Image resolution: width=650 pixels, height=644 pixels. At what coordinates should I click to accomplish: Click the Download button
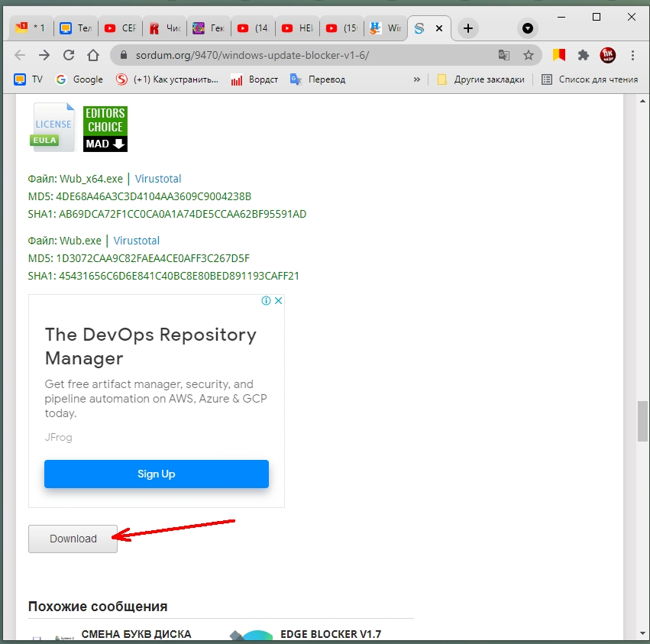coord(73,539)
